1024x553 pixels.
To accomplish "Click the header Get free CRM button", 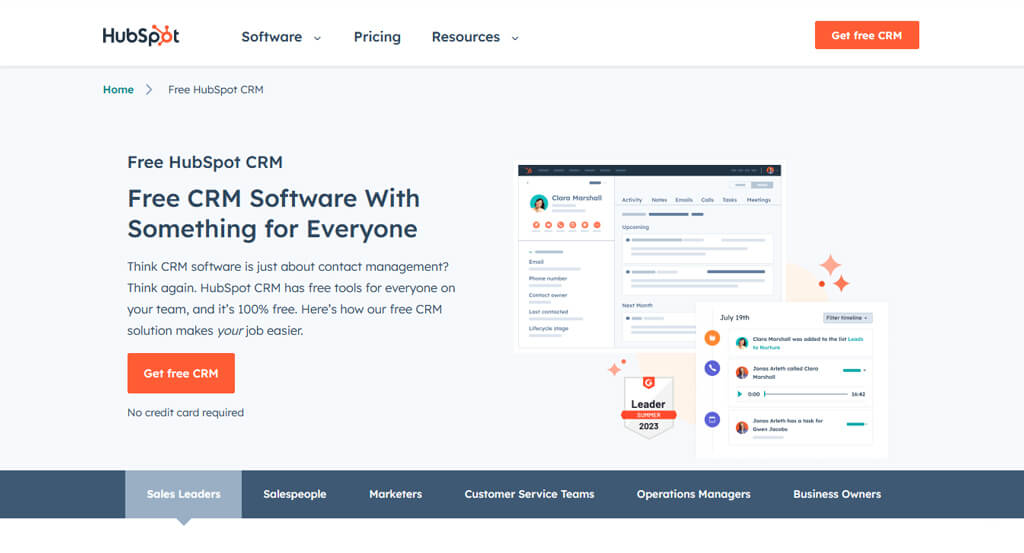I will click(x=867, y=35).
